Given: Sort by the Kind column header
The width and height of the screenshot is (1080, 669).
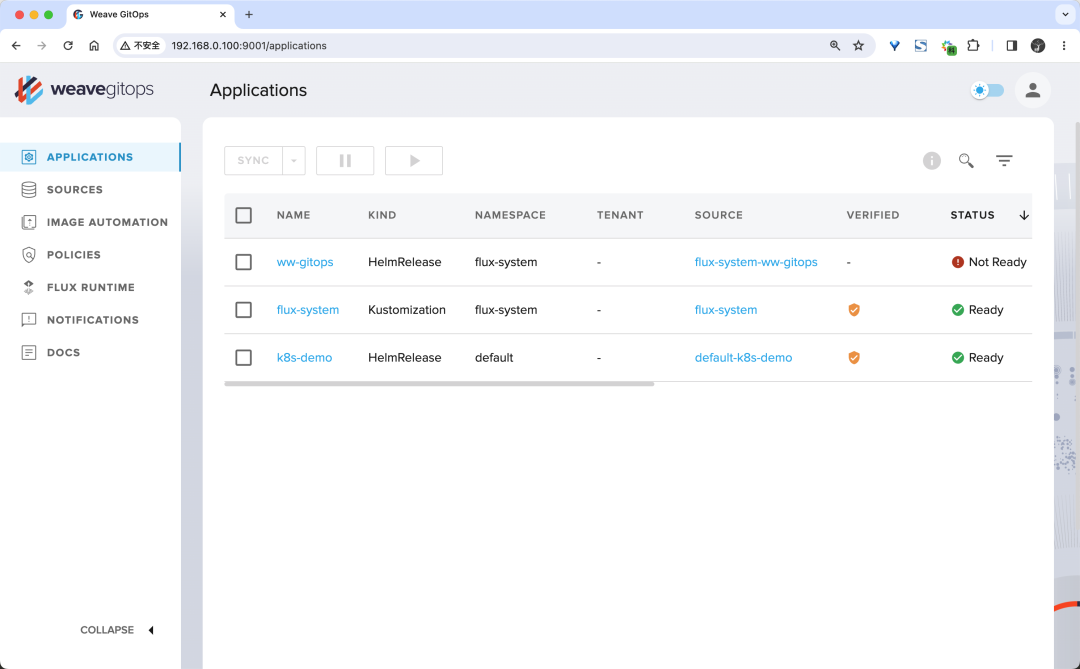Looking at the screenshot, I should click(x=382, y=215).
